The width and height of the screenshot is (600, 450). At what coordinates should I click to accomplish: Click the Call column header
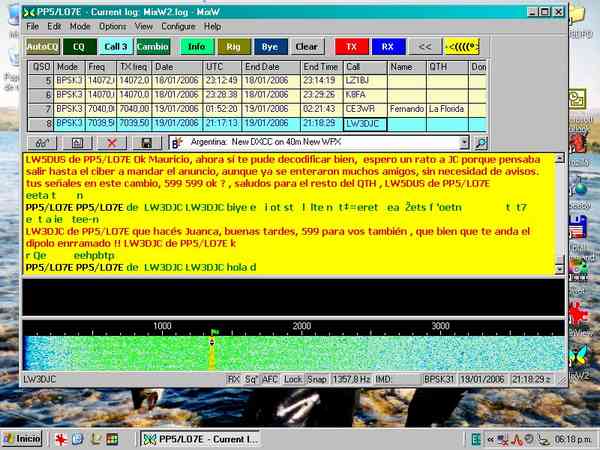tap(365, 67)
